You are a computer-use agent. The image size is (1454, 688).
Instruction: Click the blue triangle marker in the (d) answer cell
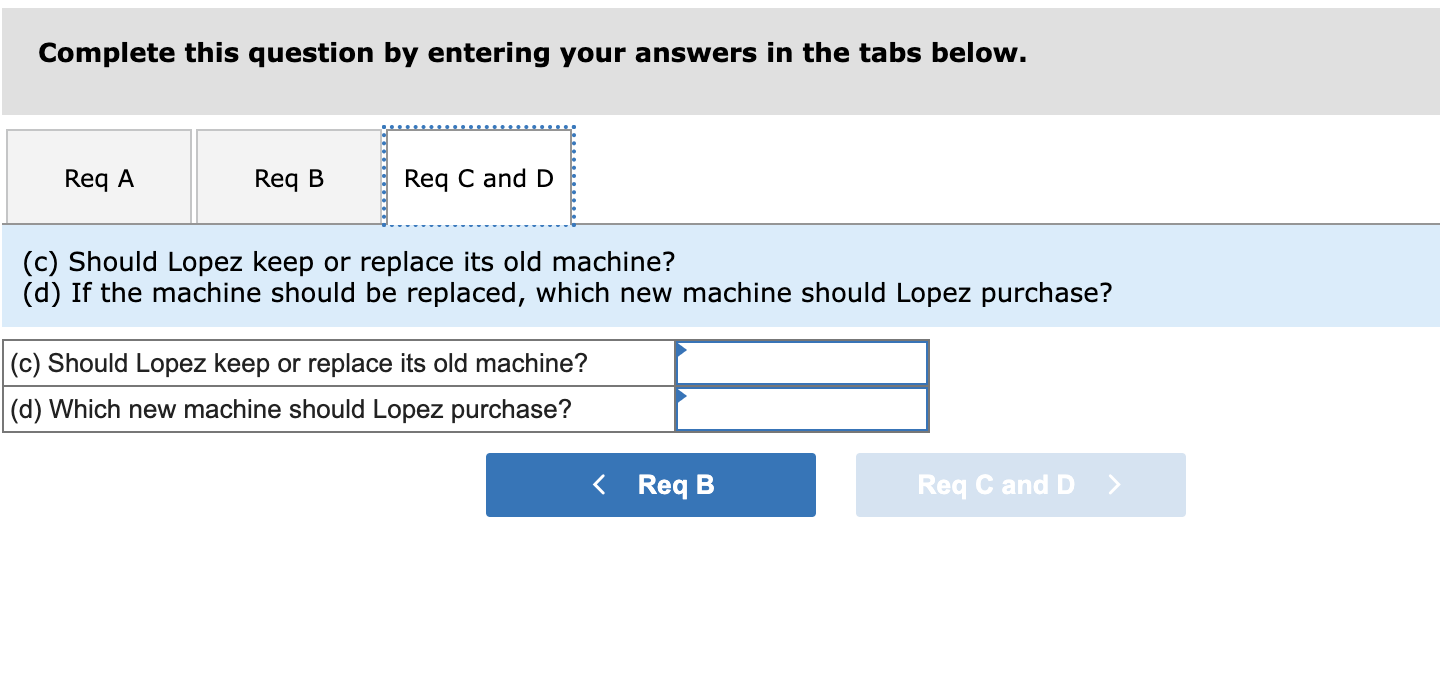683,394
